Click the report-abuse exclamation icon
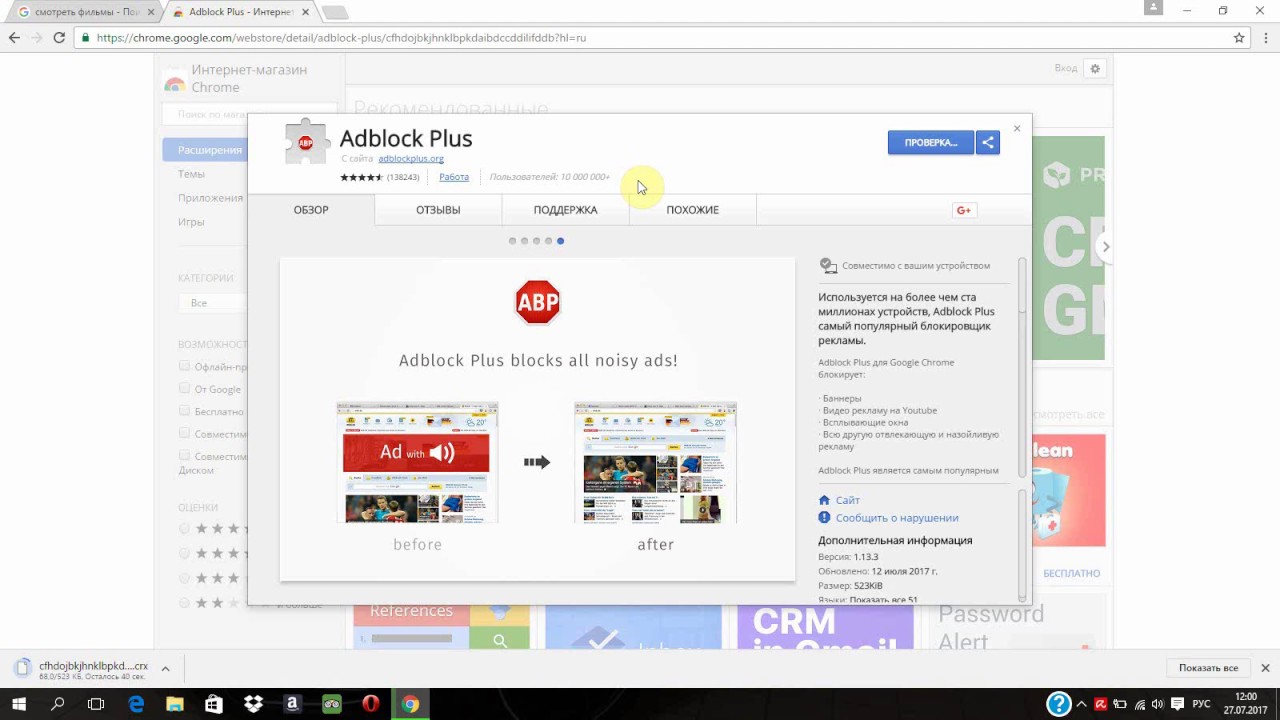Image resolution: width=1280 pixels, height=720 pixels. point(824,518)
